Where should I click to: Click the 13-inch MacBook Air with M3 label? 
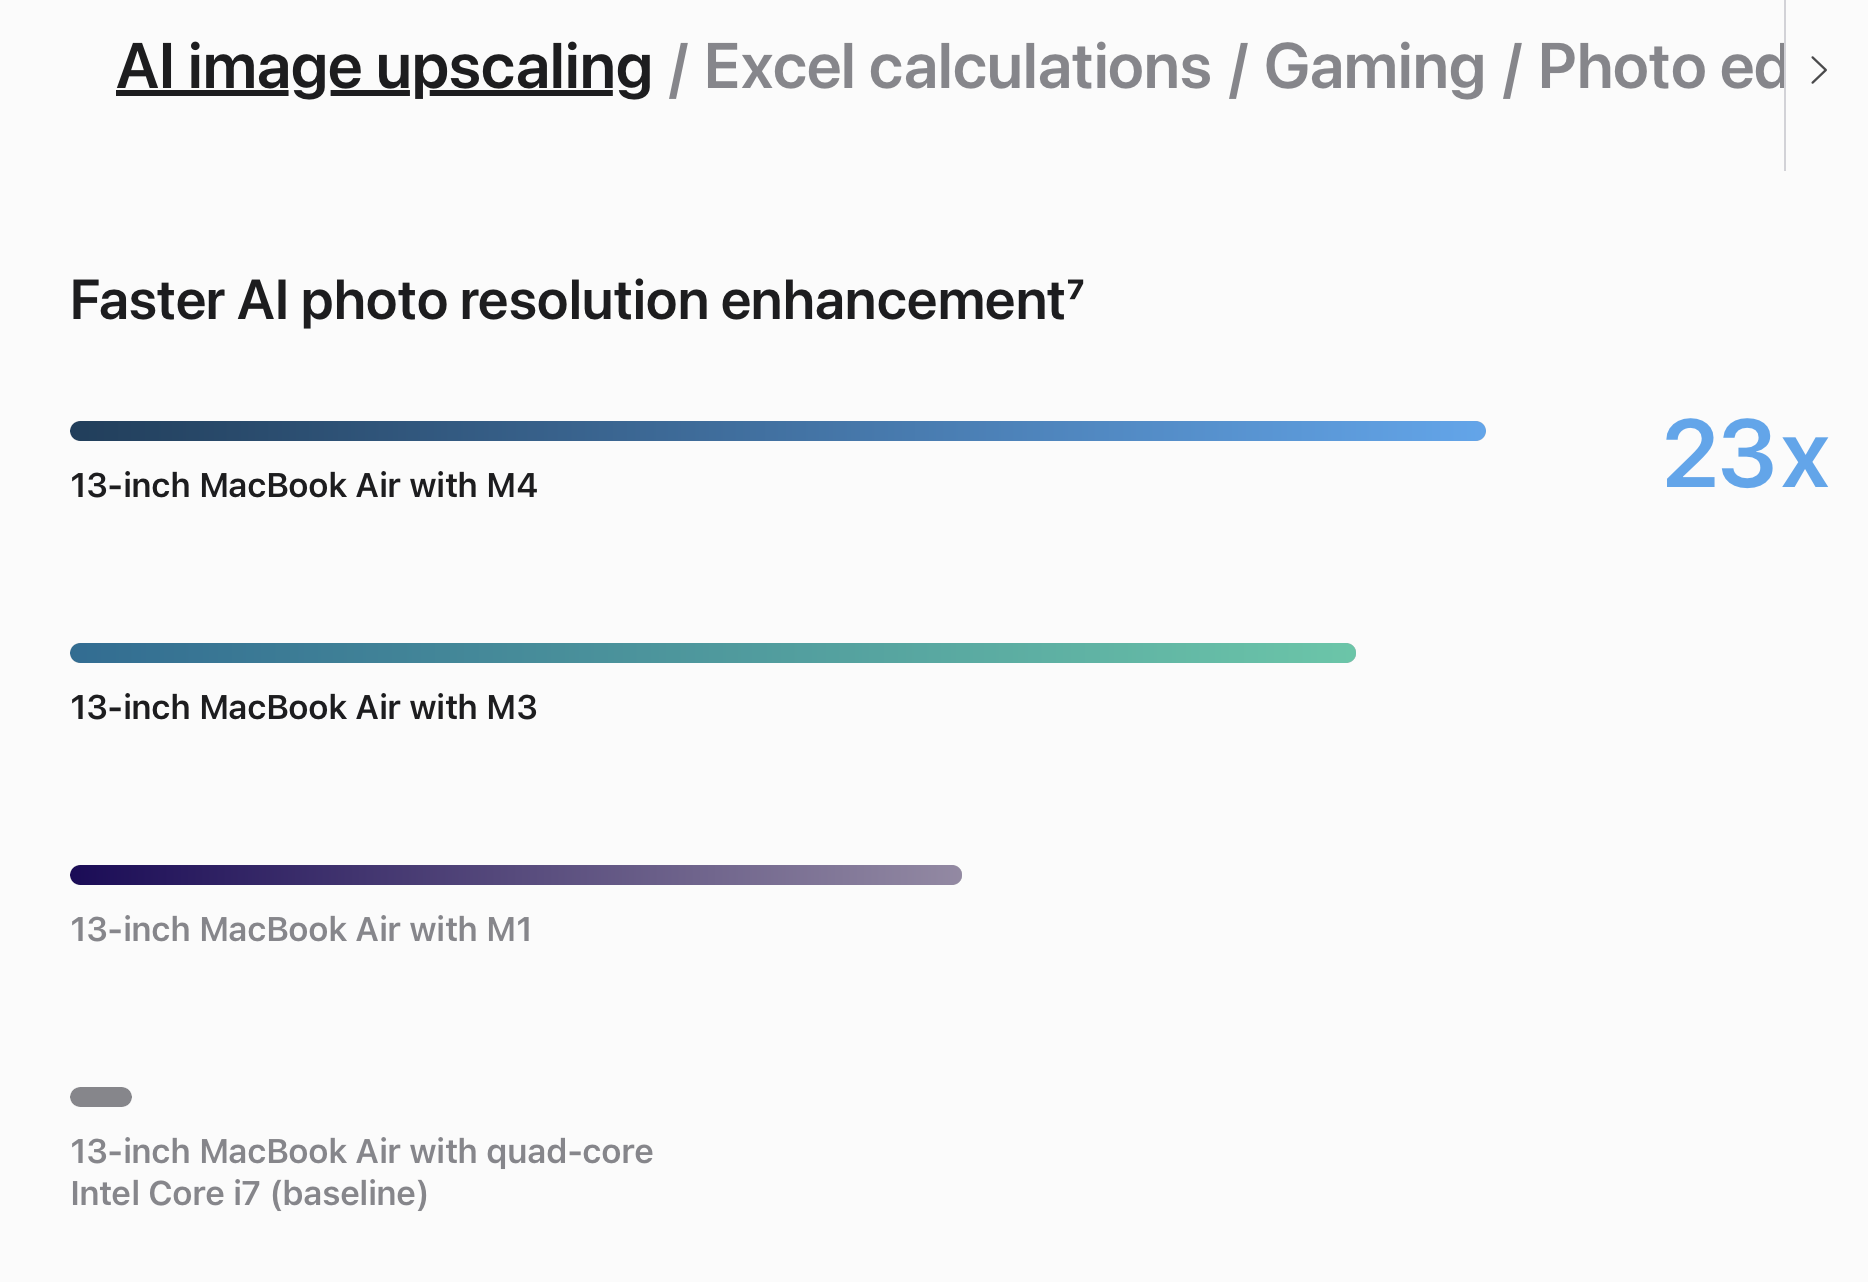304,707
